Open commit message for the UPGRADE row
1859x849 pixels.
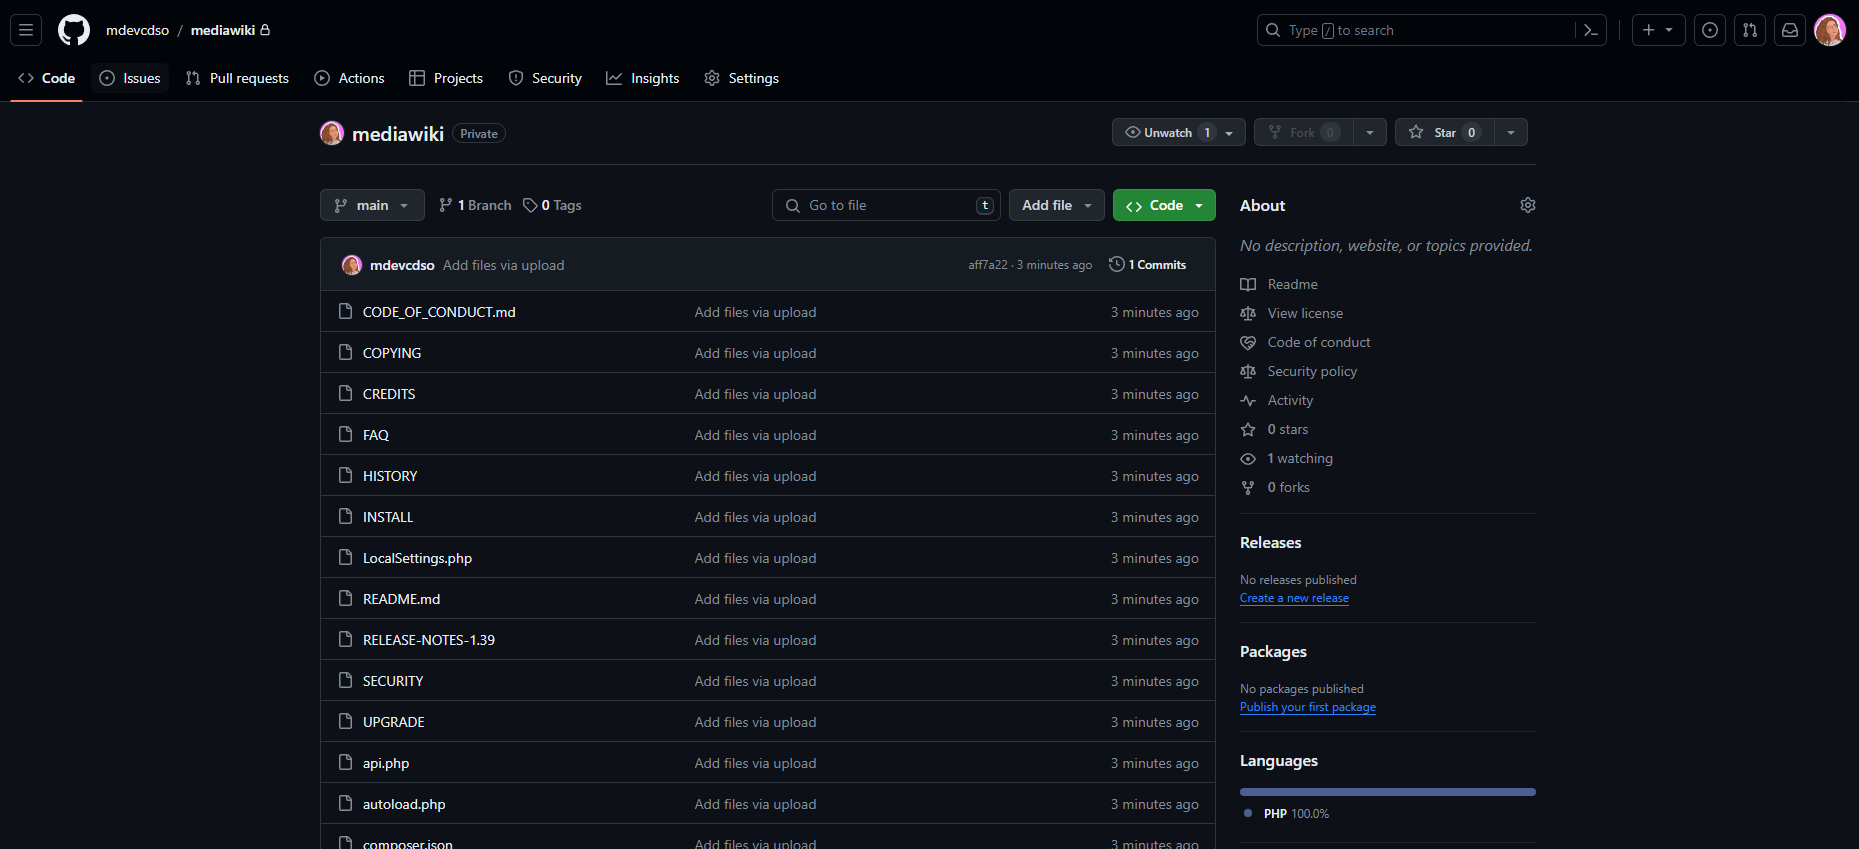click(755, 722)
